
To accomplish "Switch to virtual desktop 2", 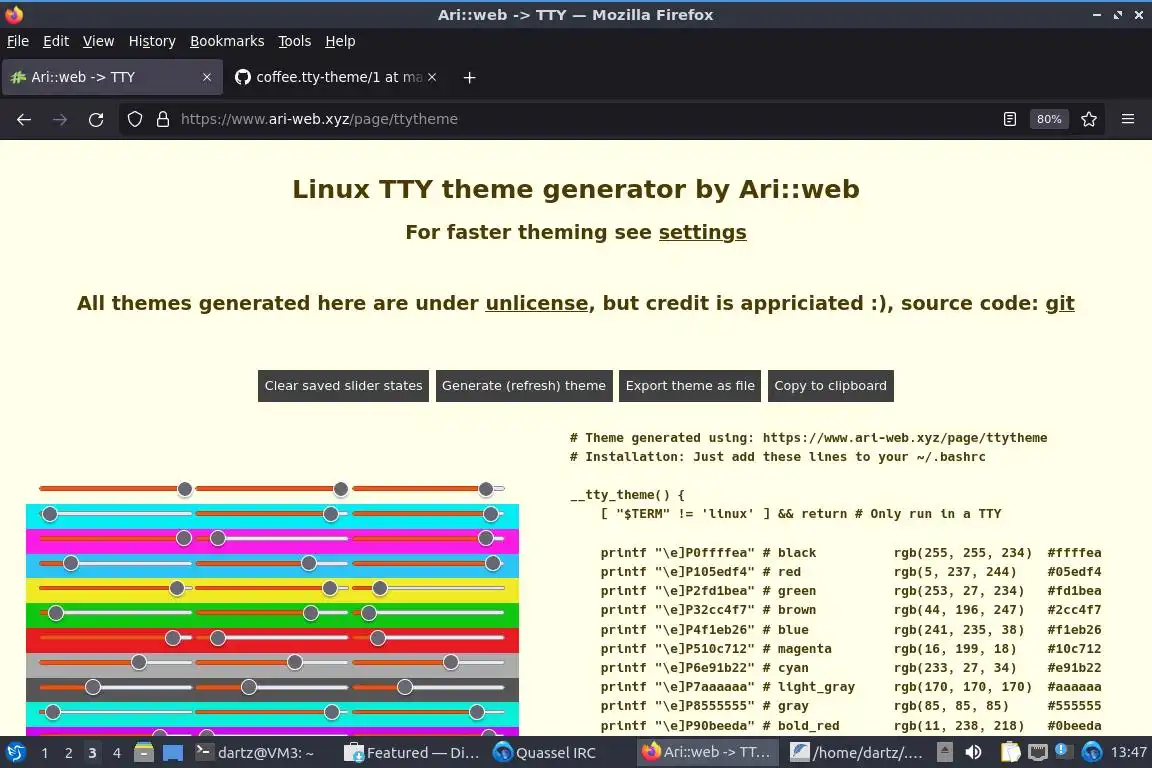I will pyautogui.click(x=68, y=753).
